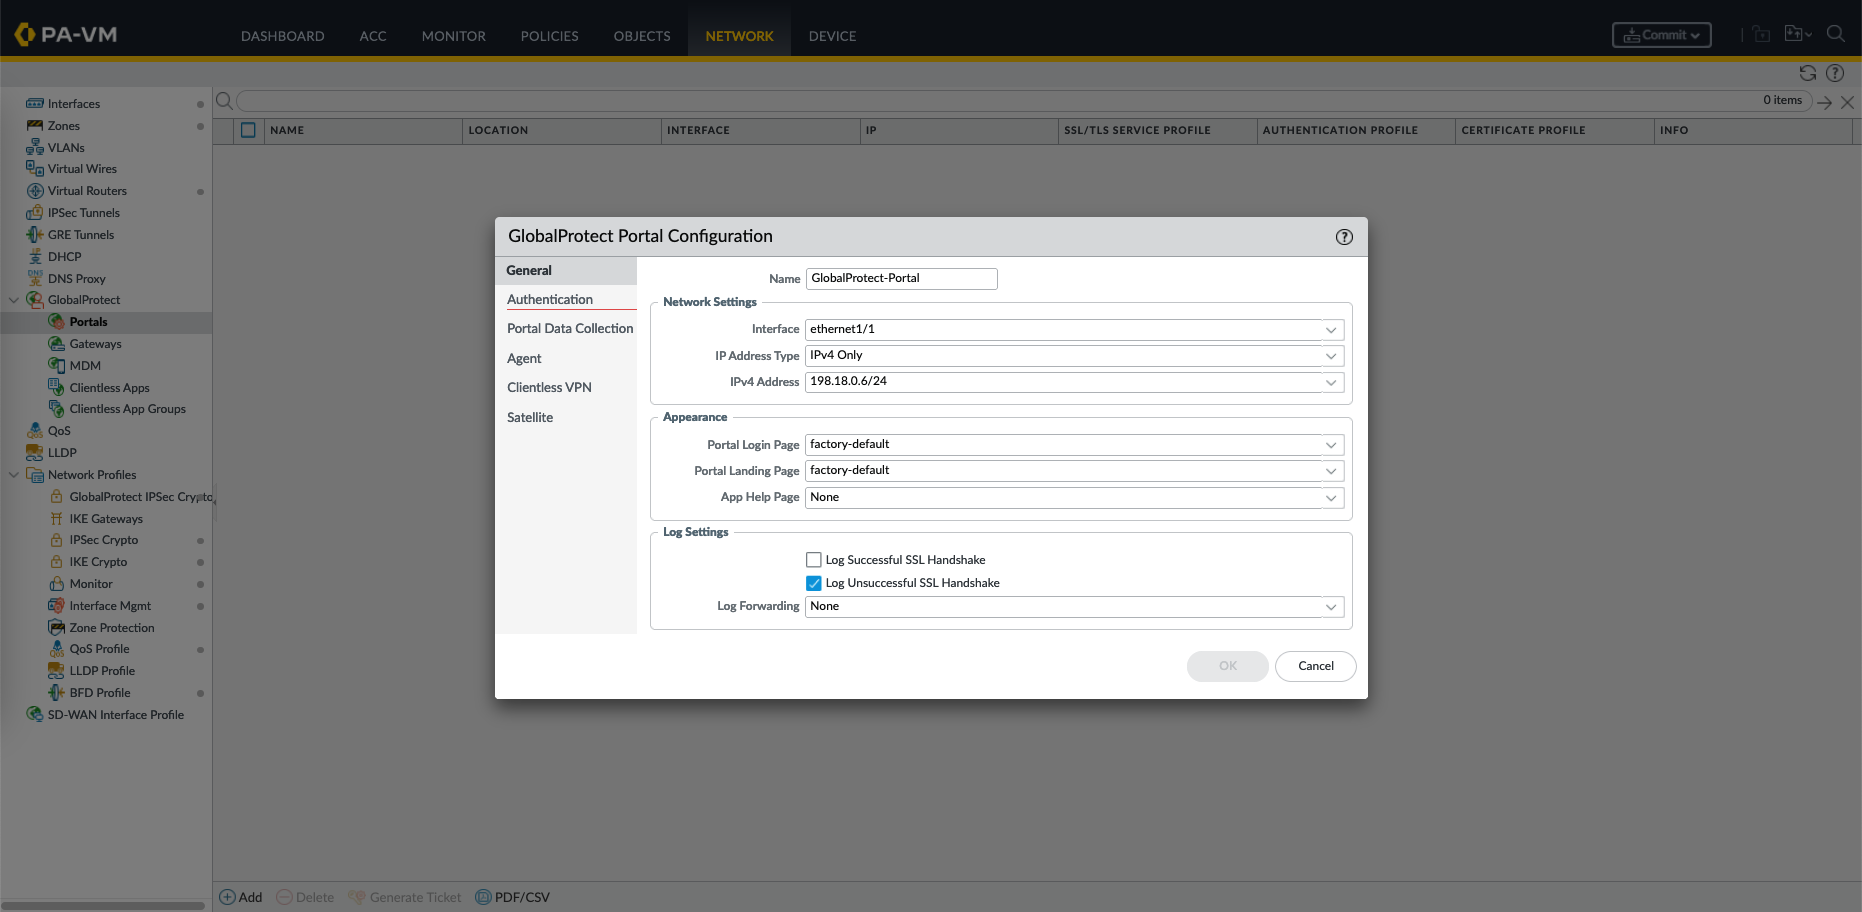The width and height of the screenshot is (1862, 912).
Task: Open Interfaces from the left sidebar
Action: [x=73, y=104]
